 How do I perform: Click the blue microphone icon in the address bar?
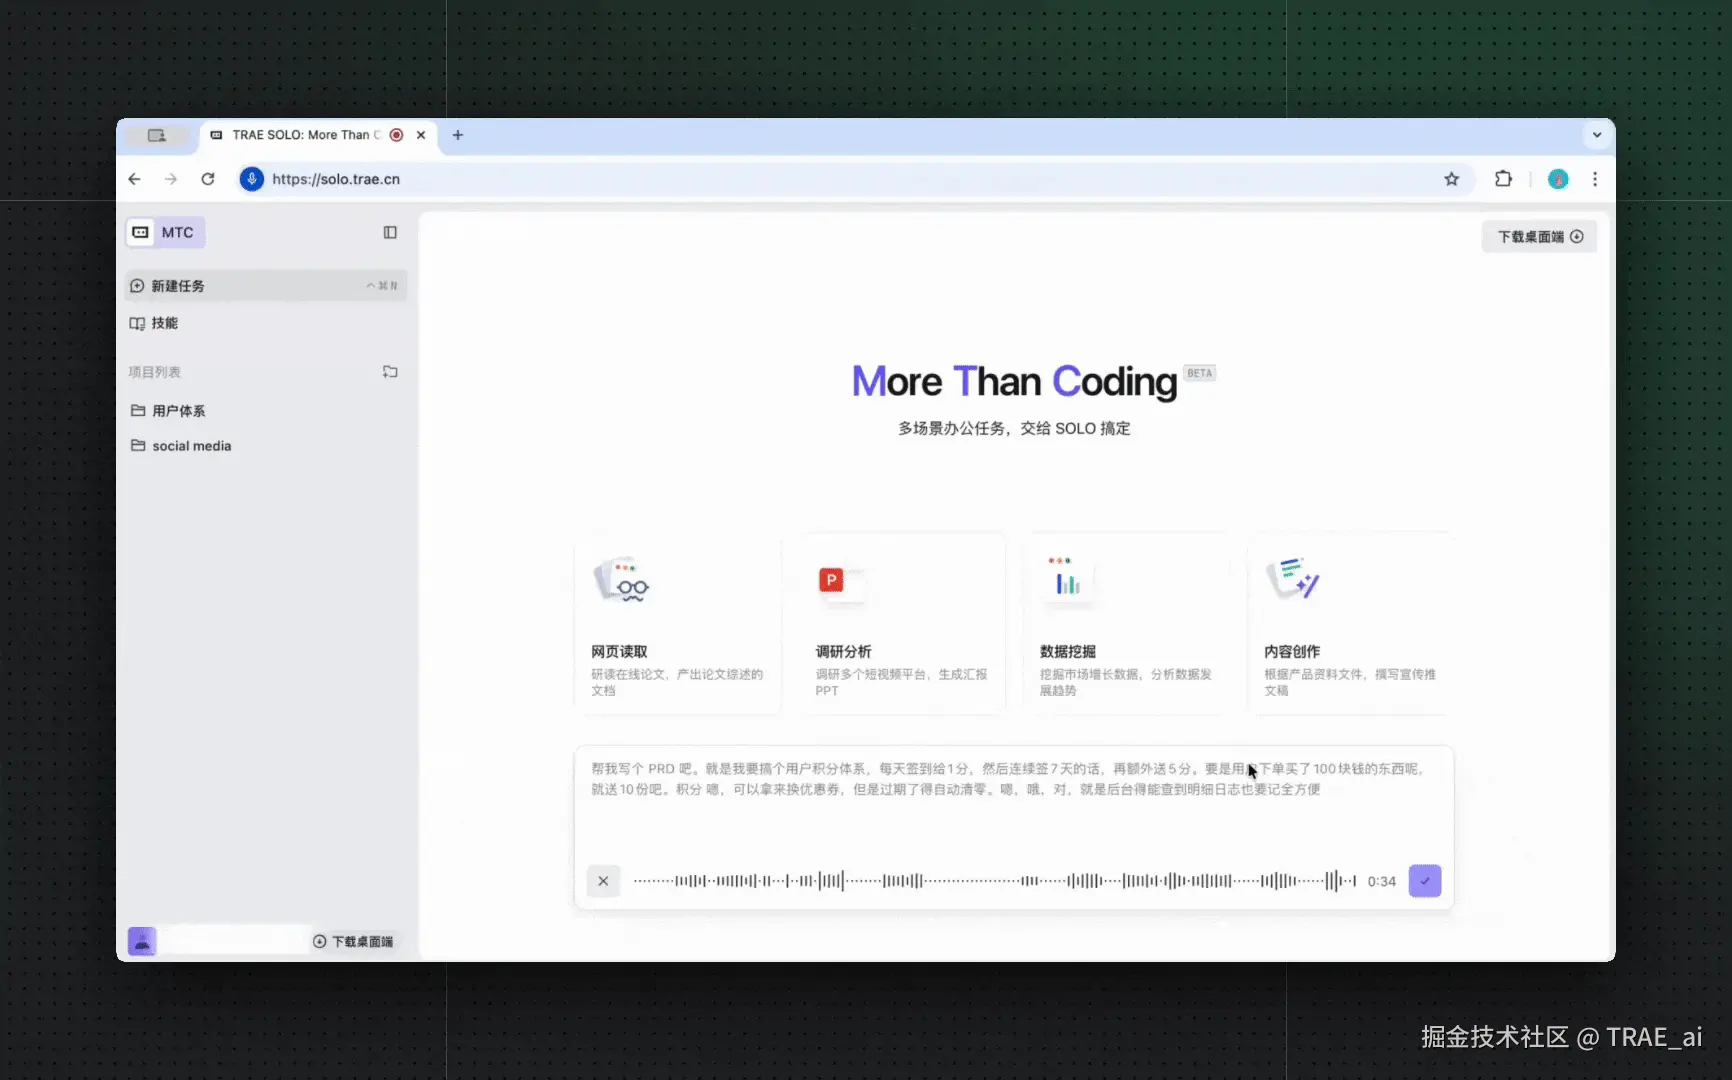(x=252, y=179)
